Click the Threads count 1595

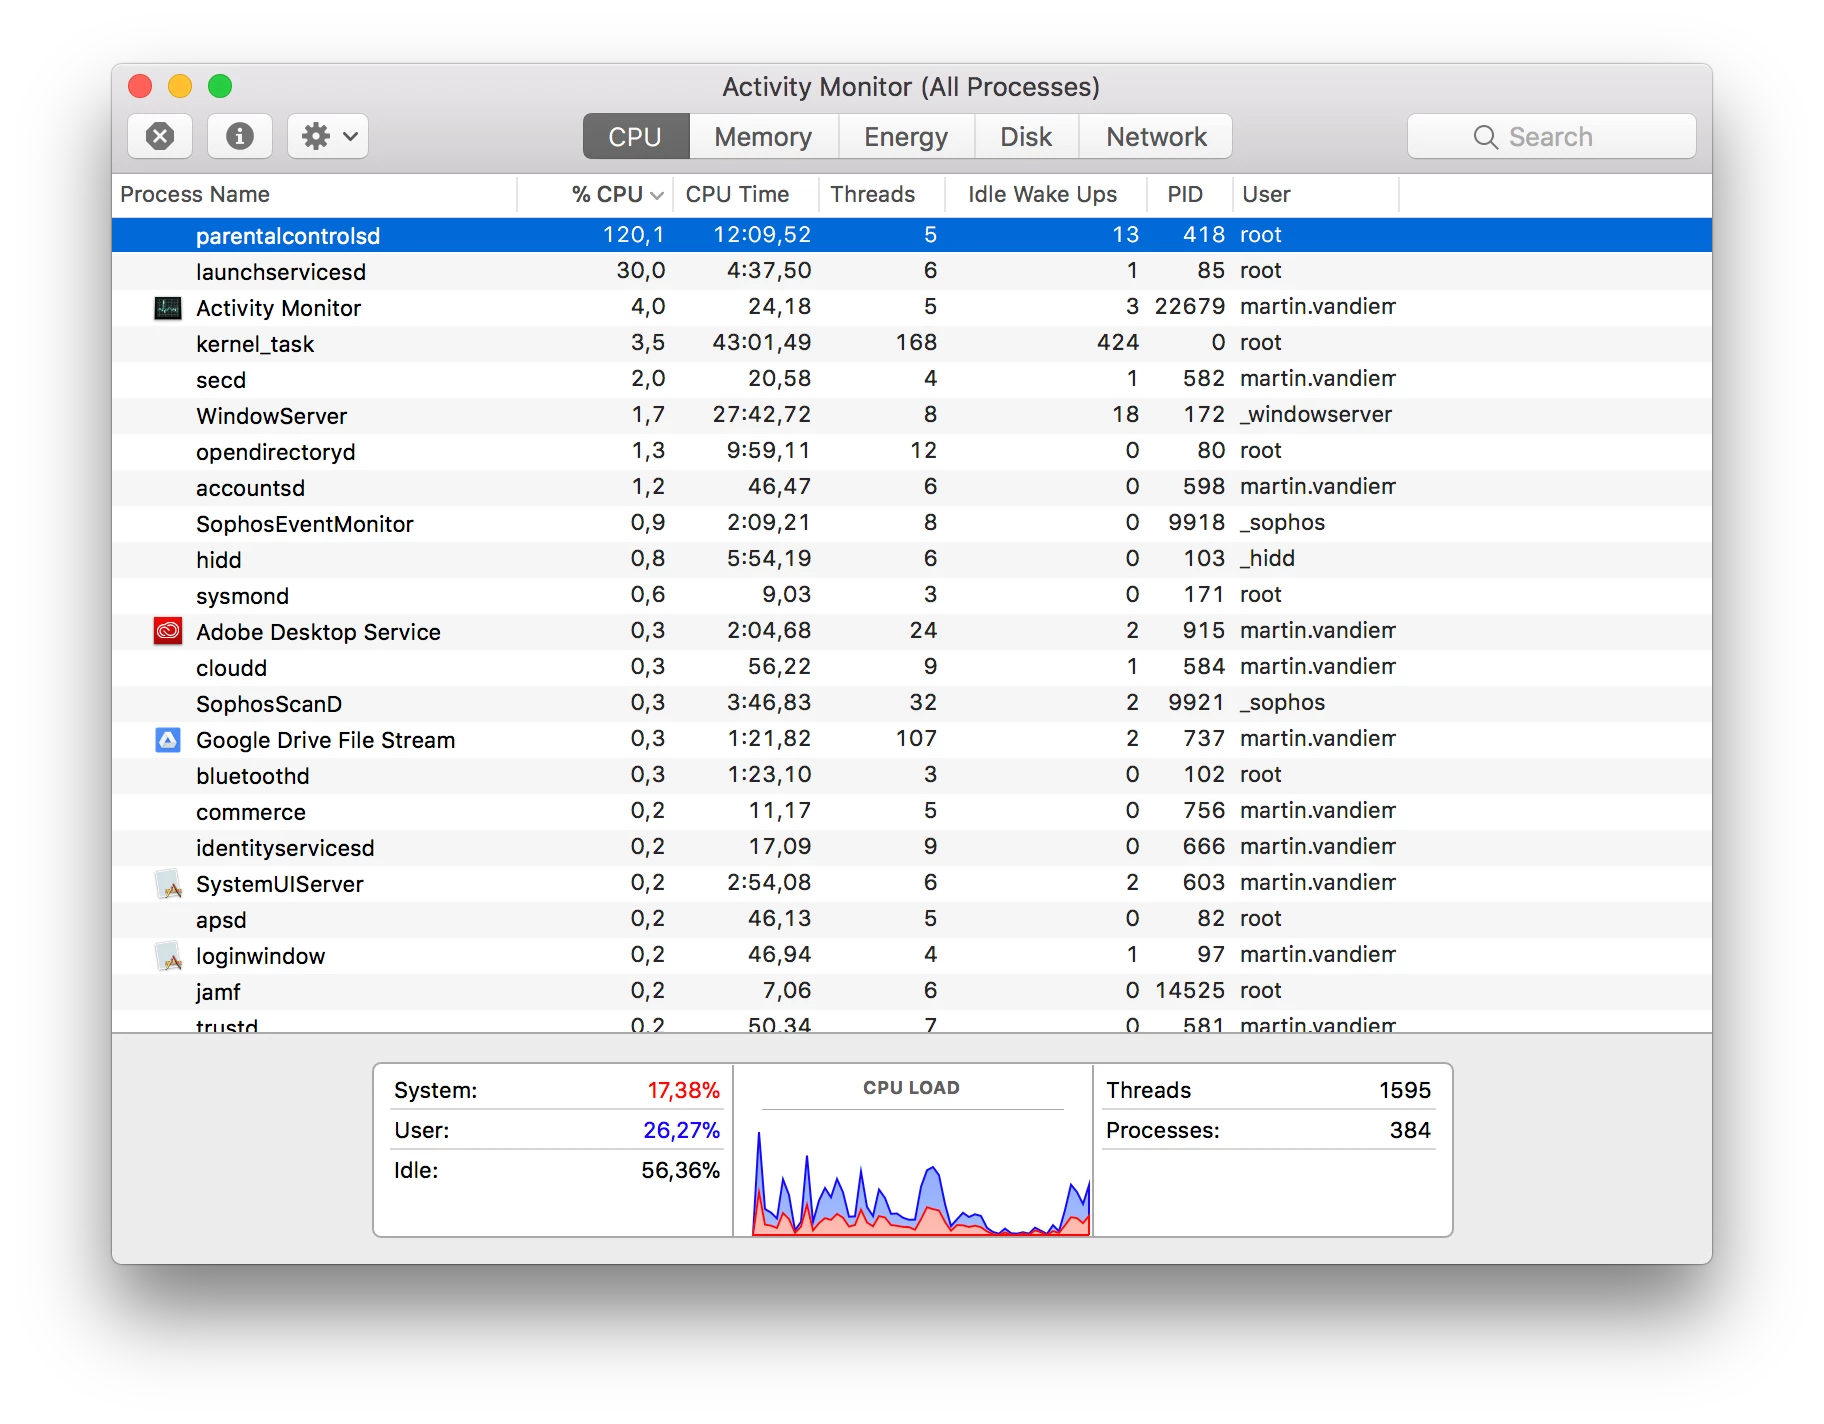(x=1405, y=1090)
